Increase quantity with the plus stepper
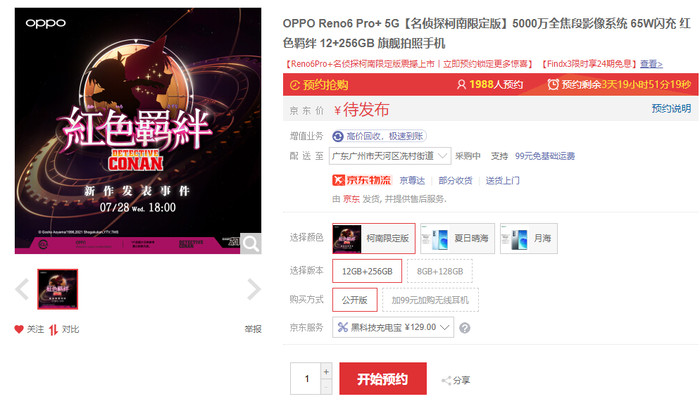This screenshot has height=406, width=700. click(326, 371)
